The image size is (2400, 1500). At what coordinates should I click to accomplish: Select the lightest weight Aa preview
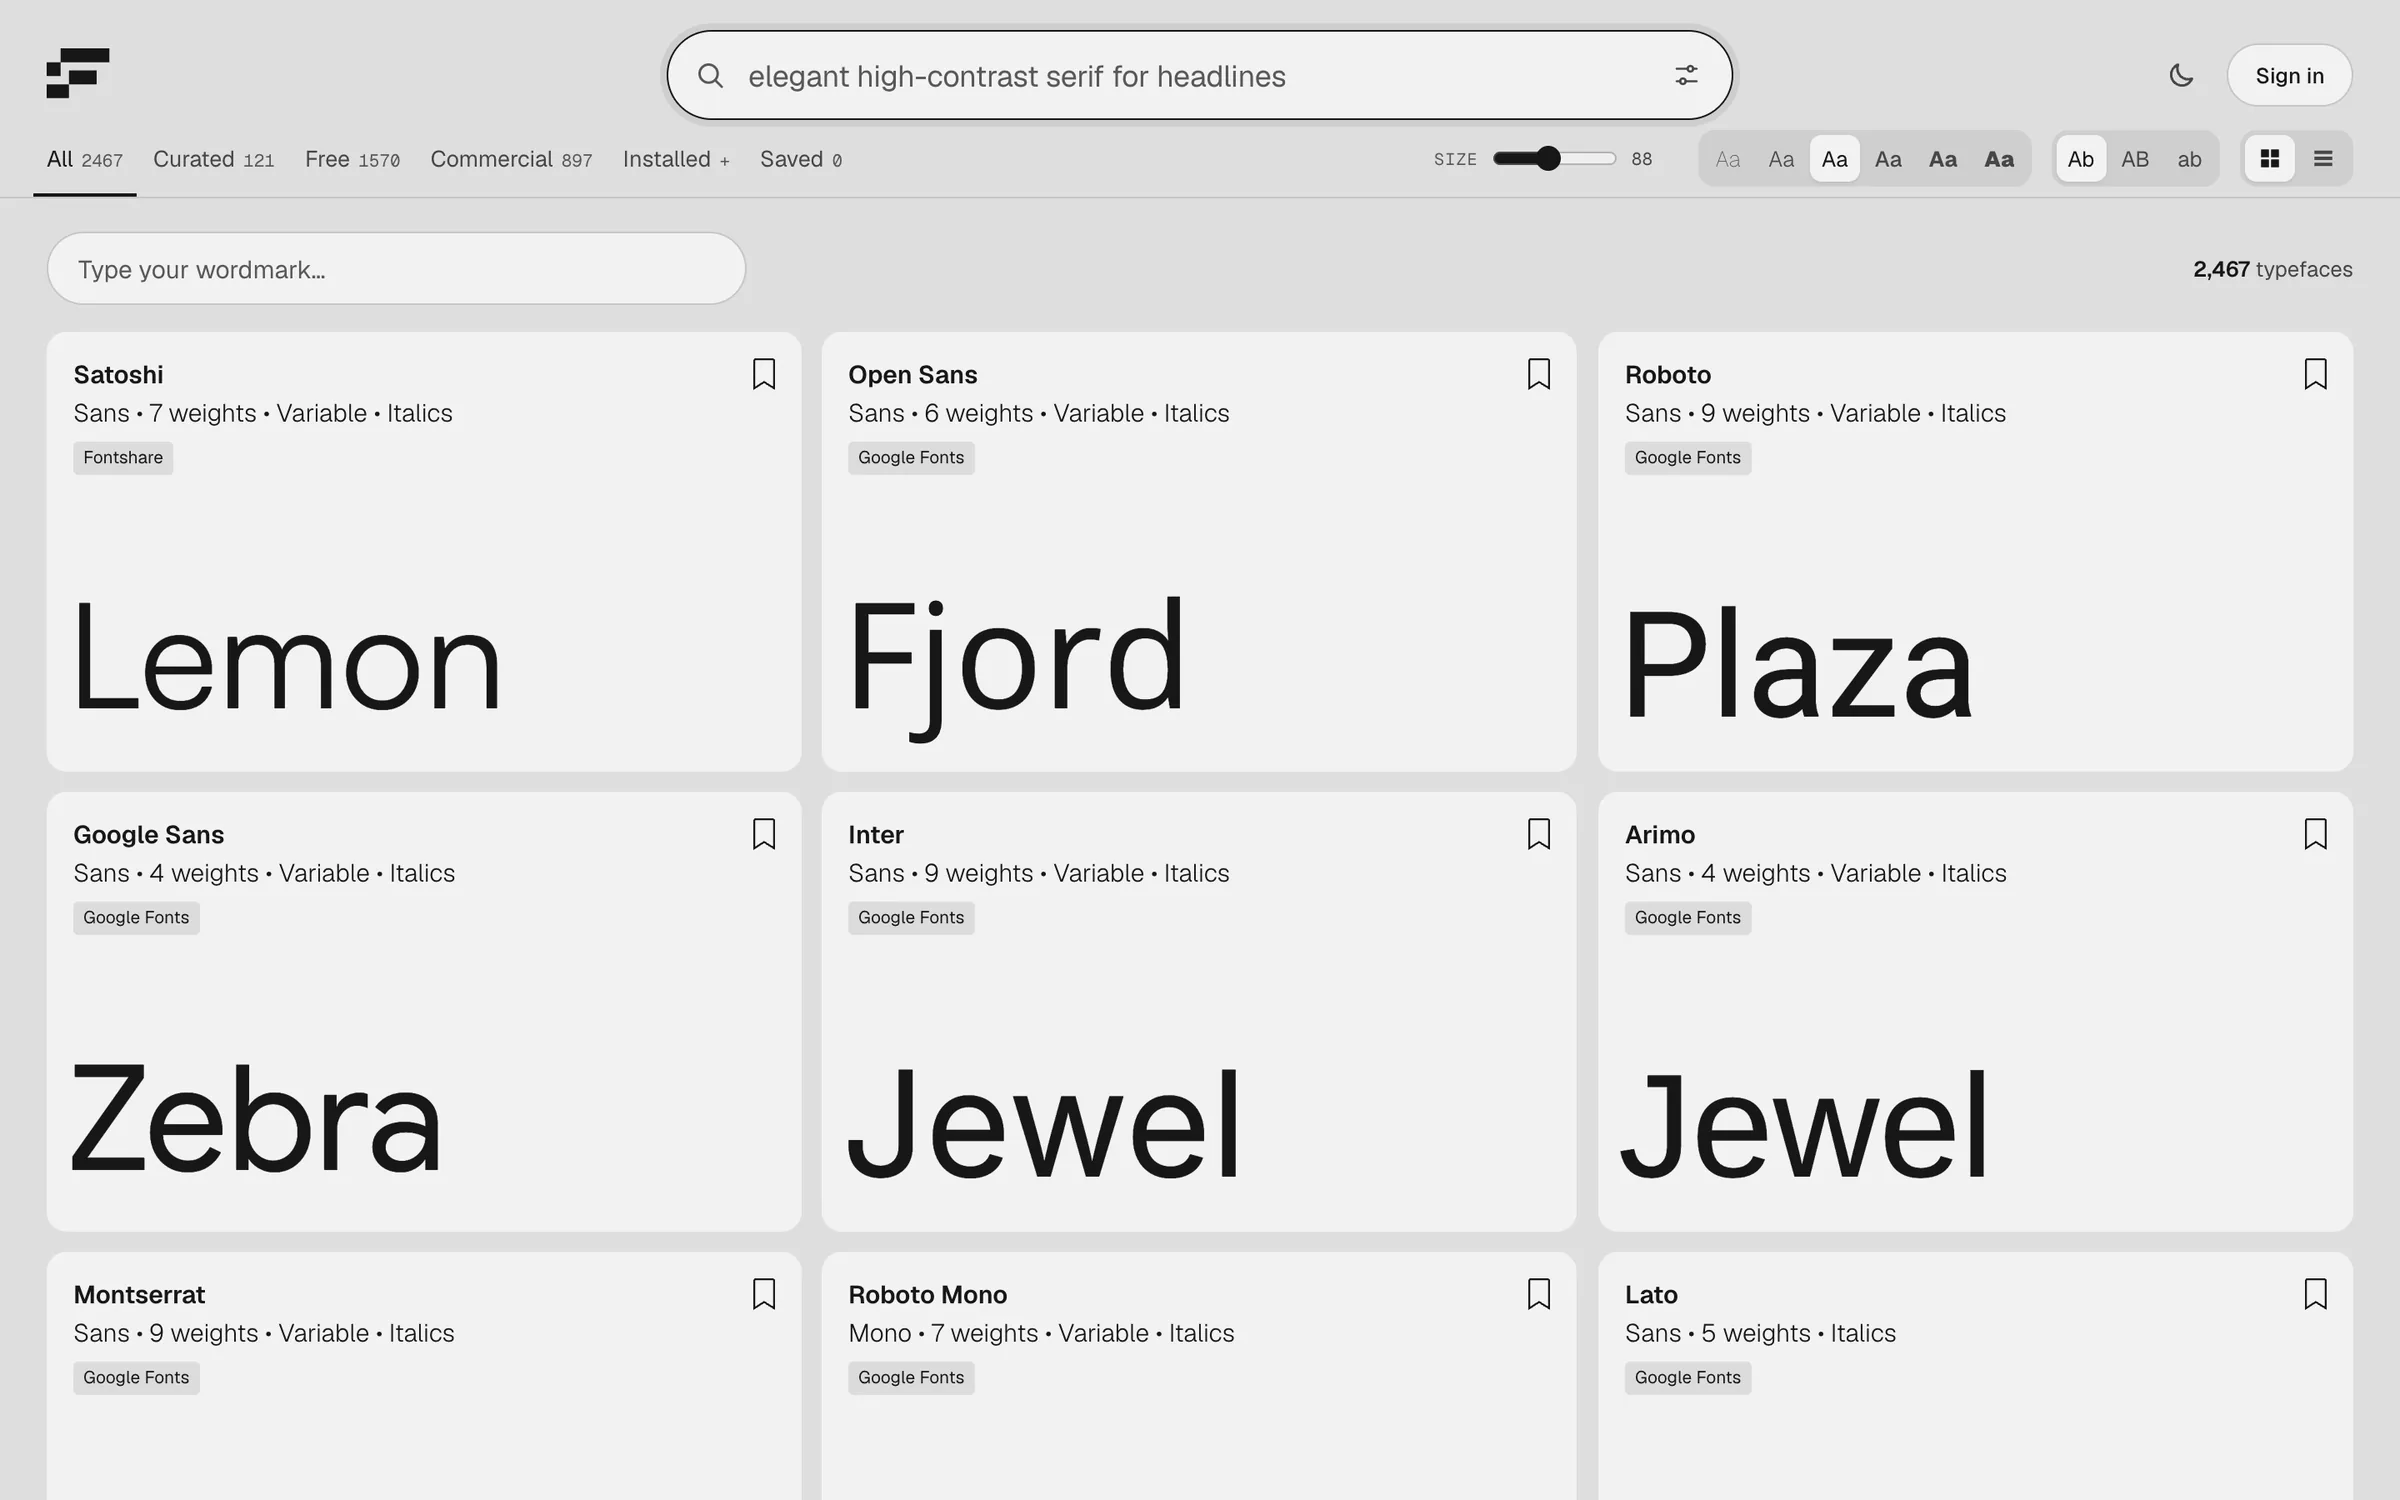(1728, 159)
